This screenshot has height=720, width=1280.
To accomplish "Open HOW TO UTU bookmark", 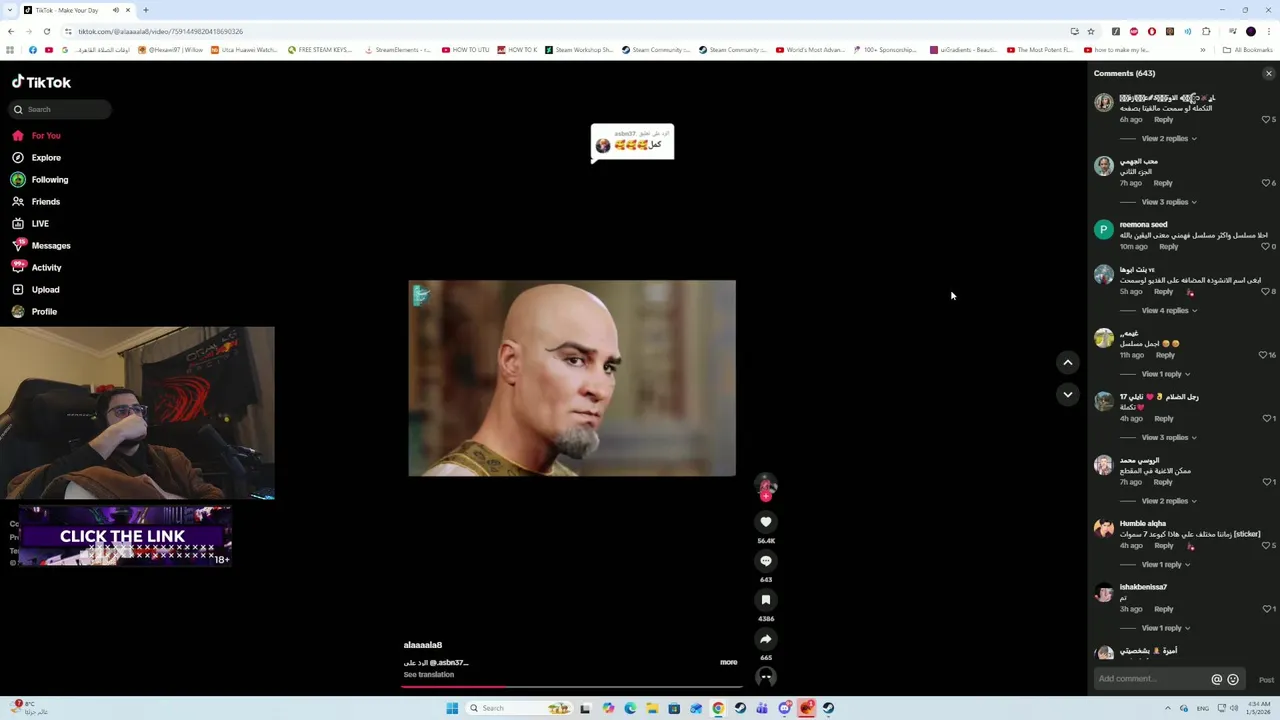I will pyautogui.click(x=465, y=49).
